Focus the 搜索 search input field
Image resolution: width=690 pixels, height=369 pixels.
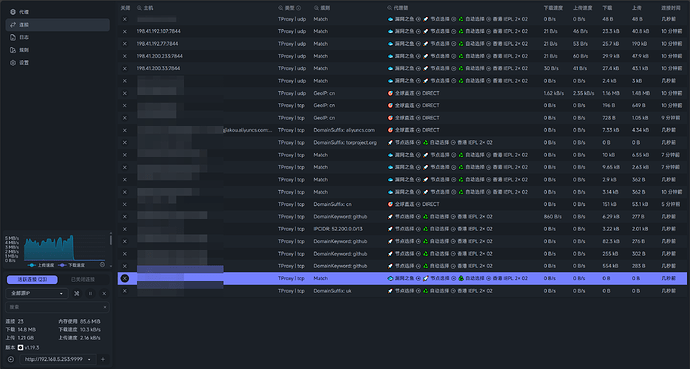[55, 307]
